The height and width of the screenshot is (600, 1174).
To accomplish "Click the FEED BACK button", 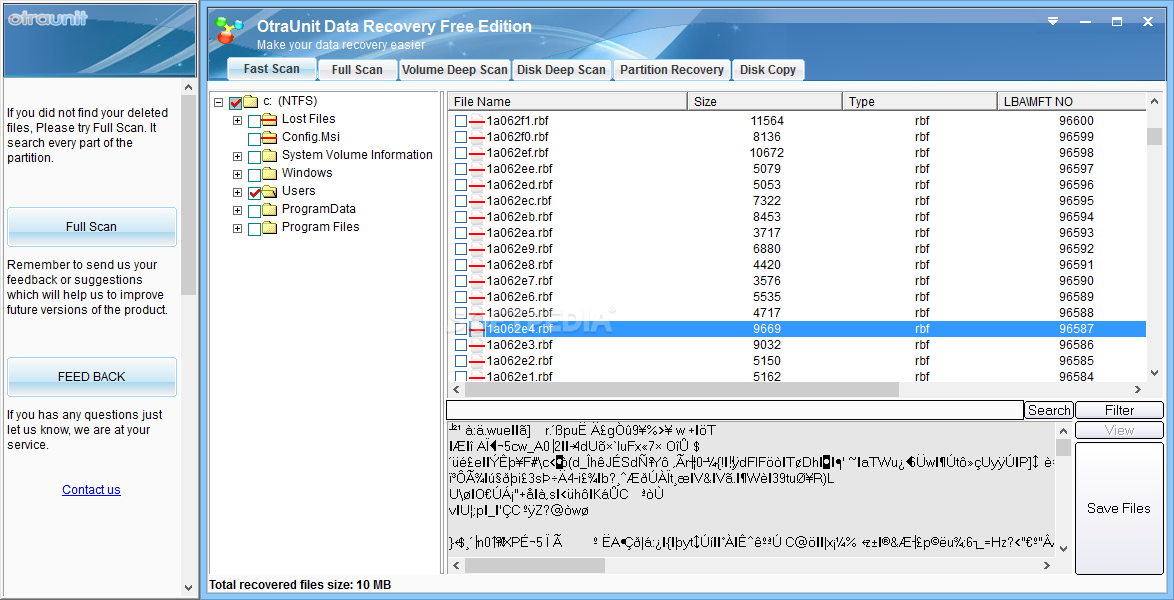I will pos(91,376).
